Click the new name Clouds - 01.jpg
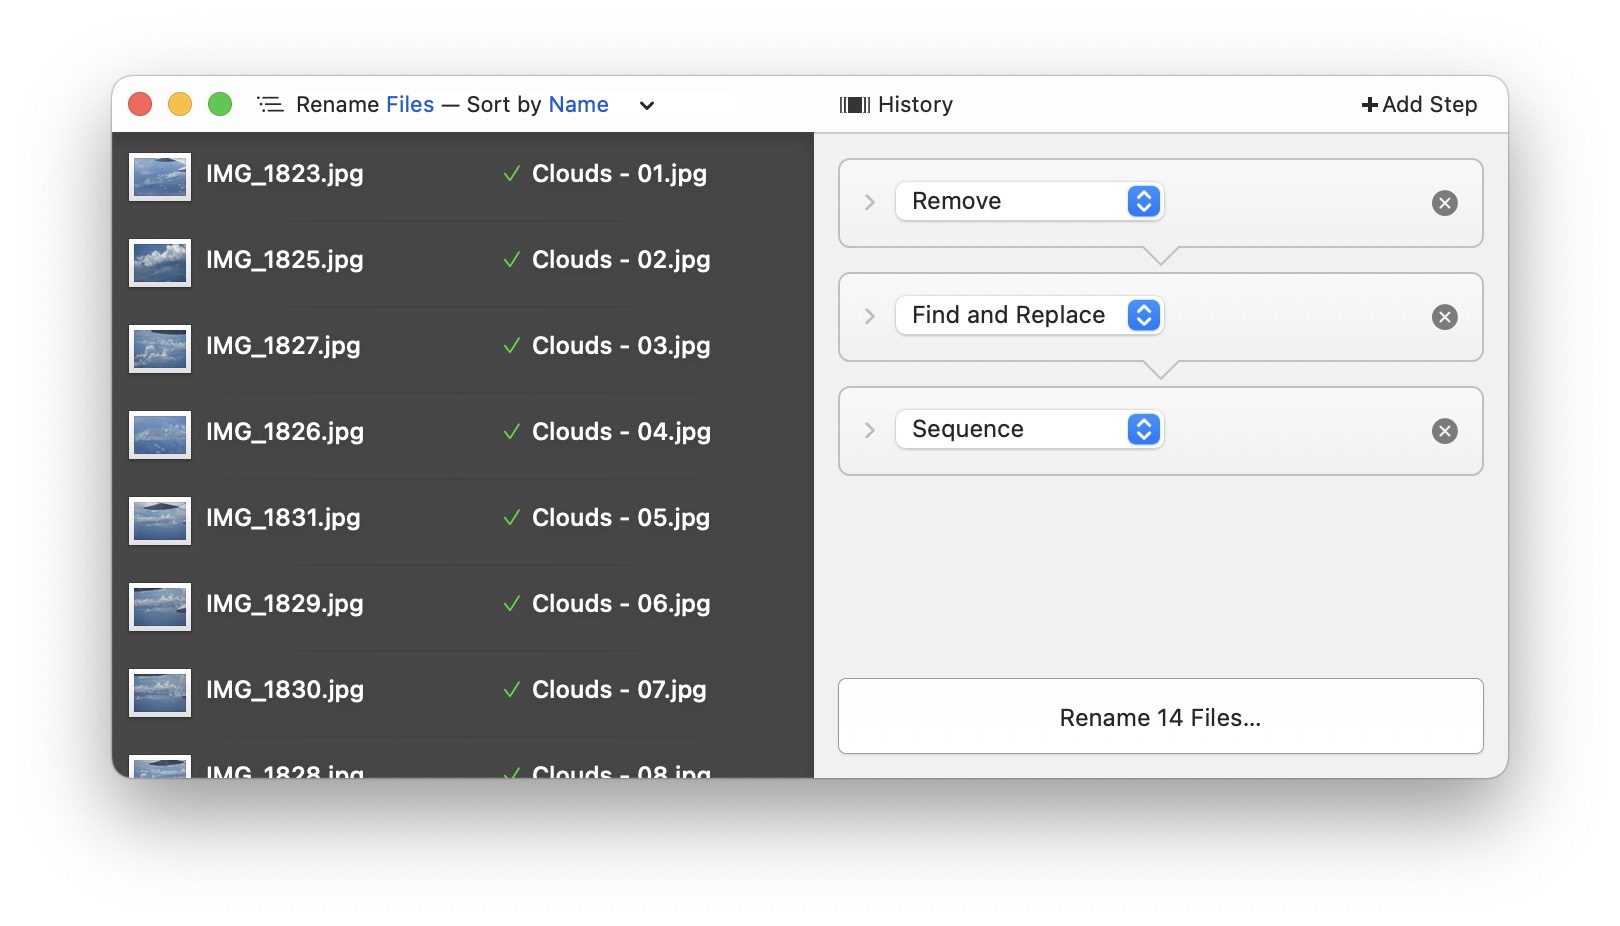1620x926 pixels. point(619,174)
